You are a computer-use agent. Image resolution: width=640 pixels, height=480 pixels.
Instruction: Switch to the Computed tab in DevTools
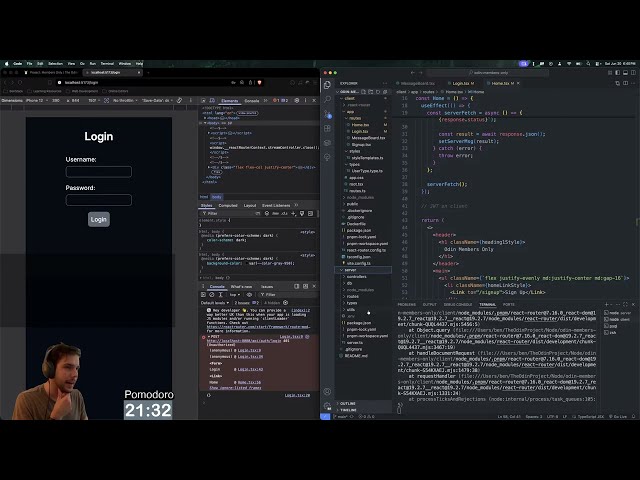(x=228, y=205)
